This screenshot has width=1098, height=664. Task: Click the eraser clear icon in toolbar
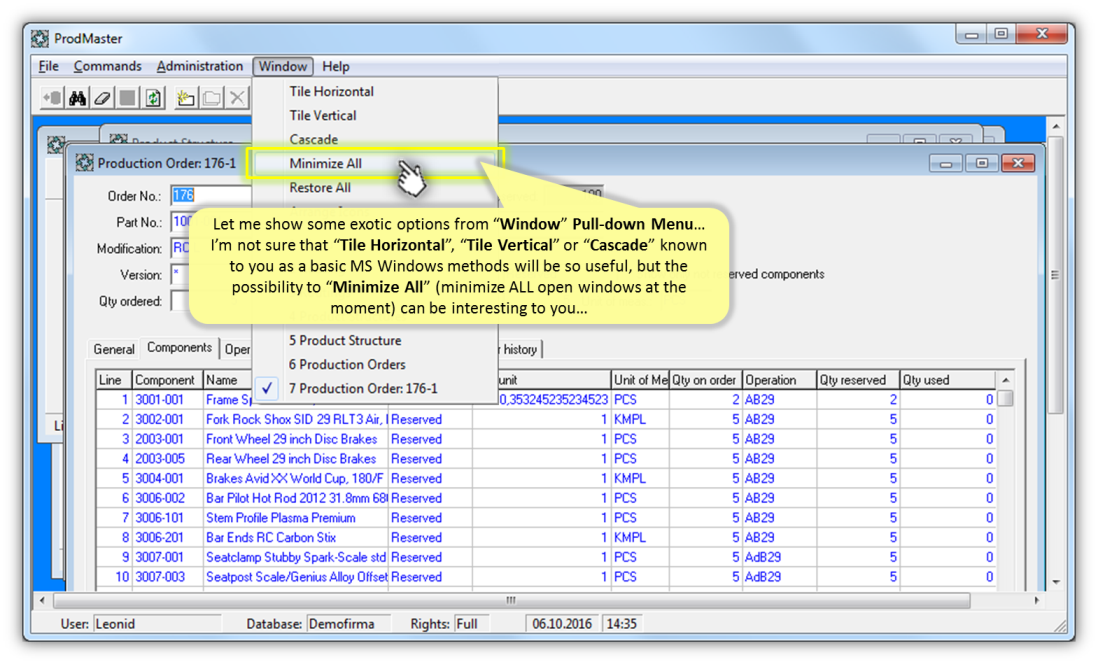pos(102,98)
